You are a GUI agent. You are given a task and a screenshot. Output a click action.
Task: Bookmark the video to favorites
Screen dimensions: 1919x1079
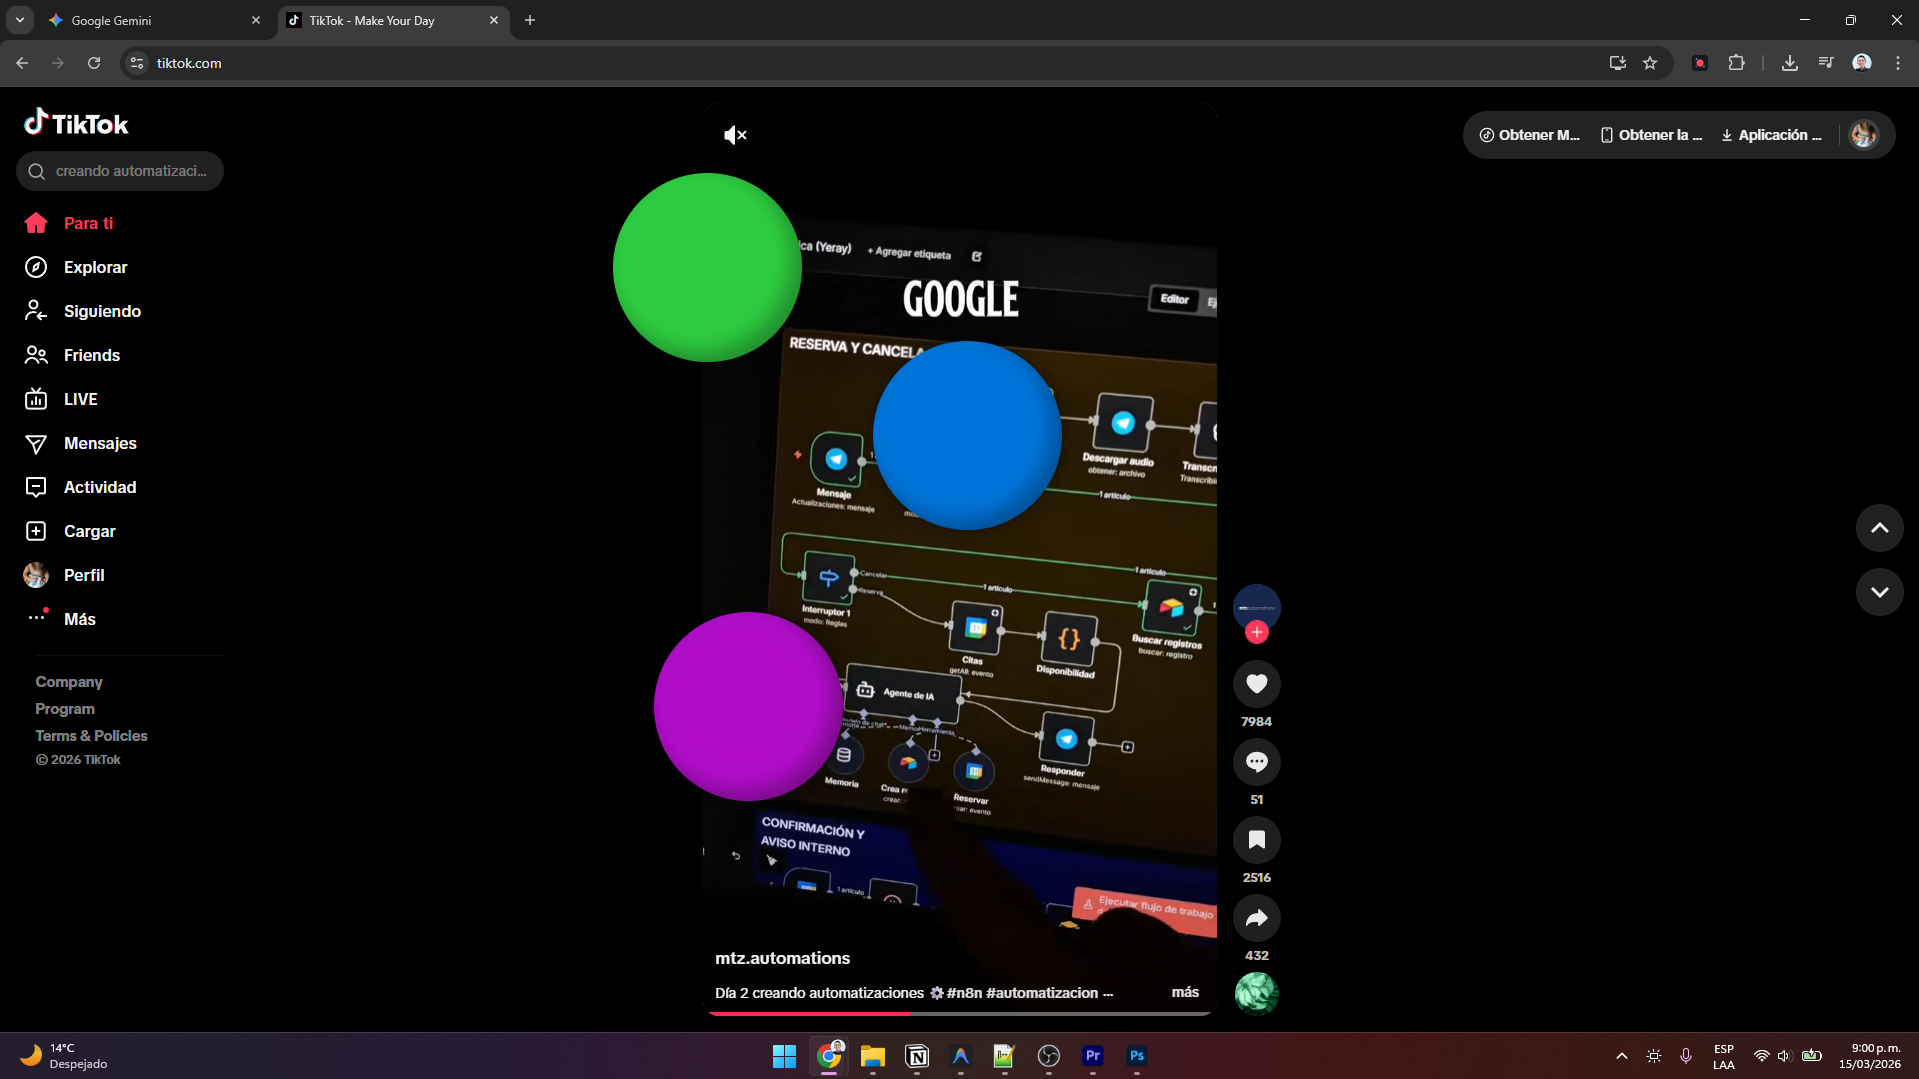tap(1257, 840)
